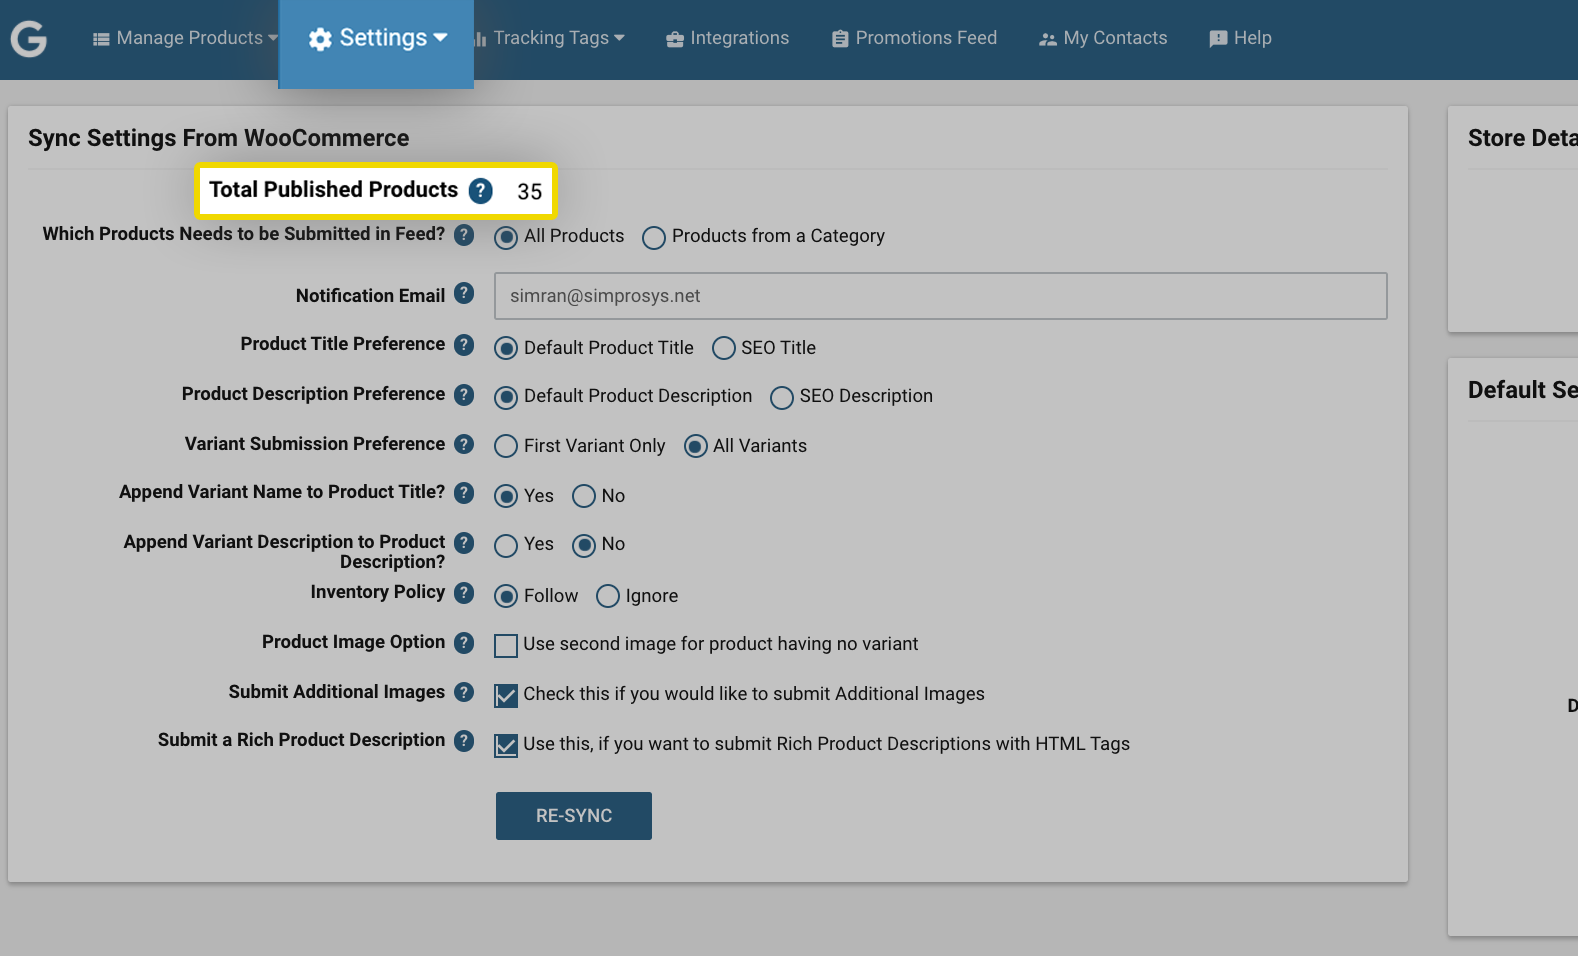
Task: Click the RE-SYNC button
Action: click(x=574, y=816)
